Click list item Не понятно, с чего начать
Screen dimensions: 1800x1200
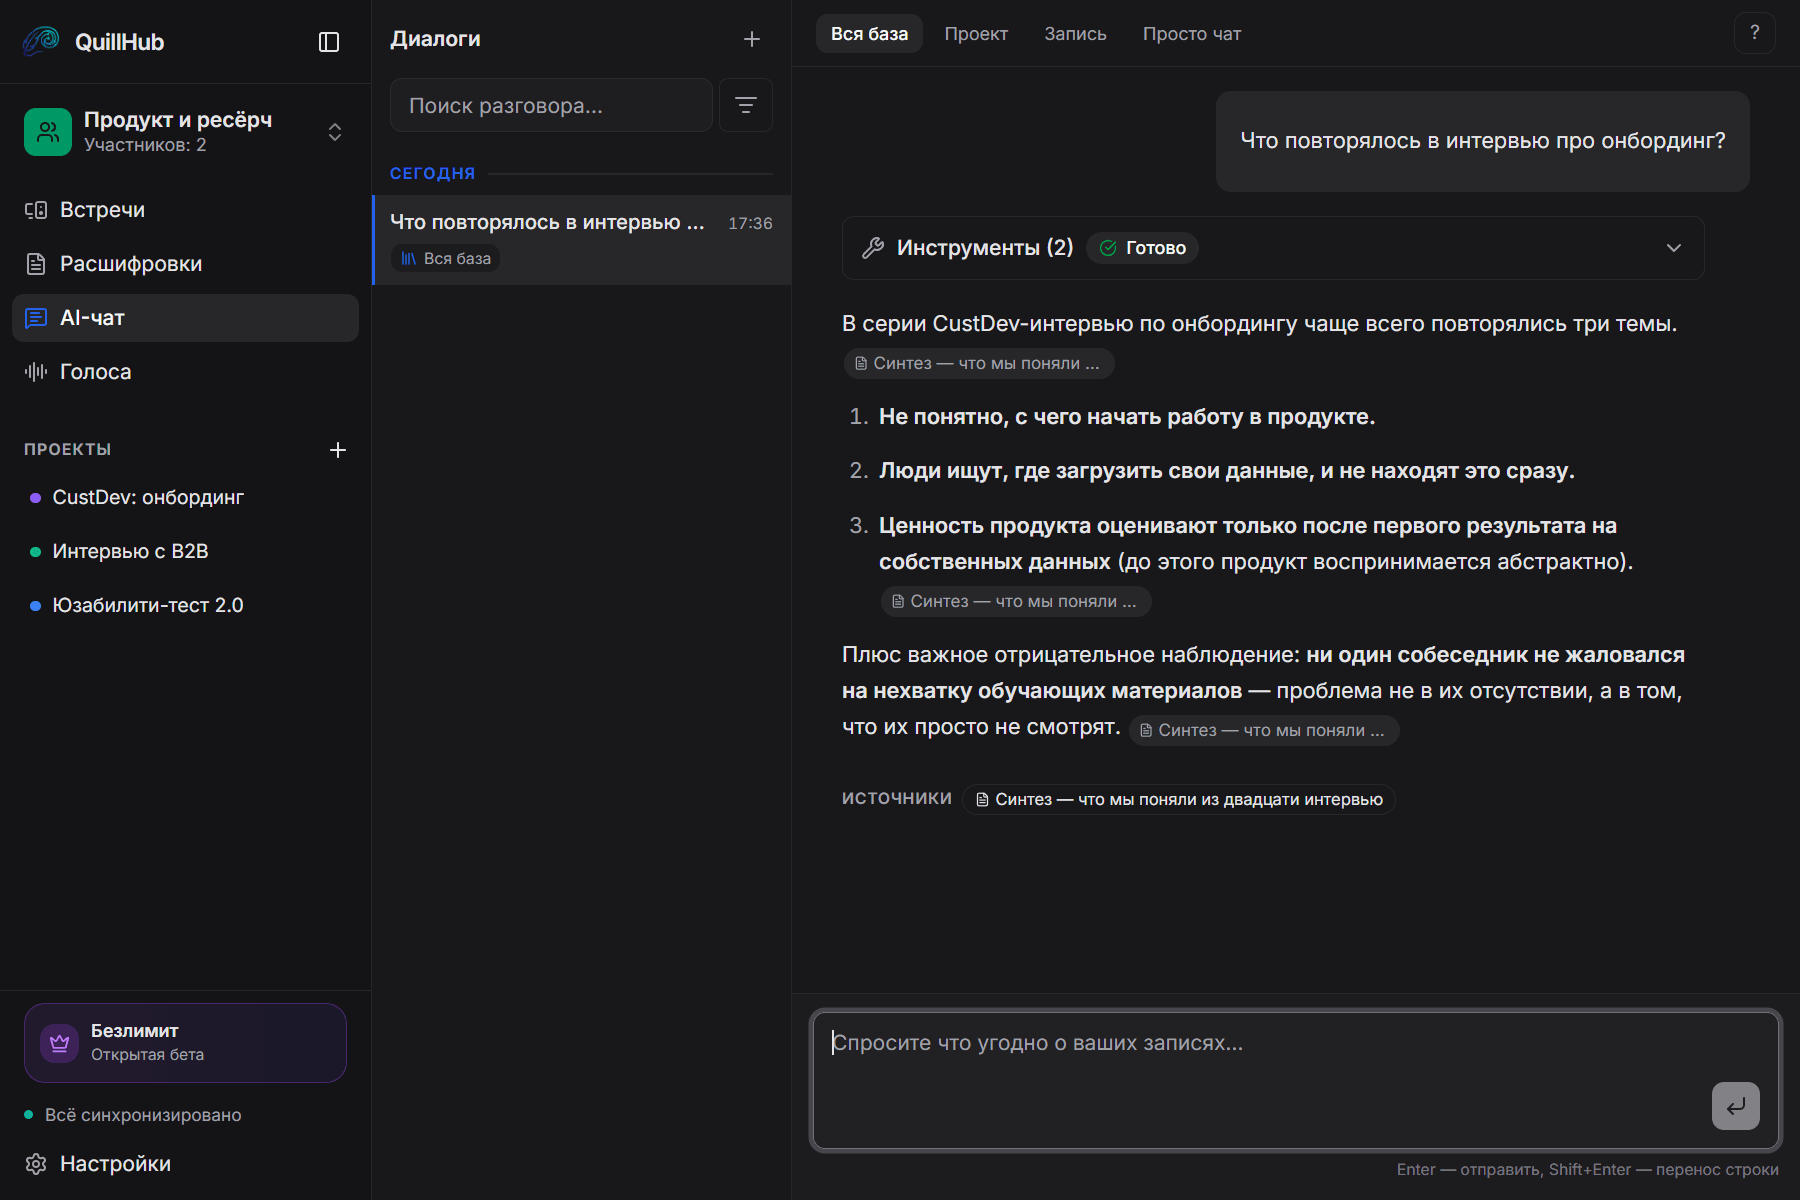point(1127,417)
